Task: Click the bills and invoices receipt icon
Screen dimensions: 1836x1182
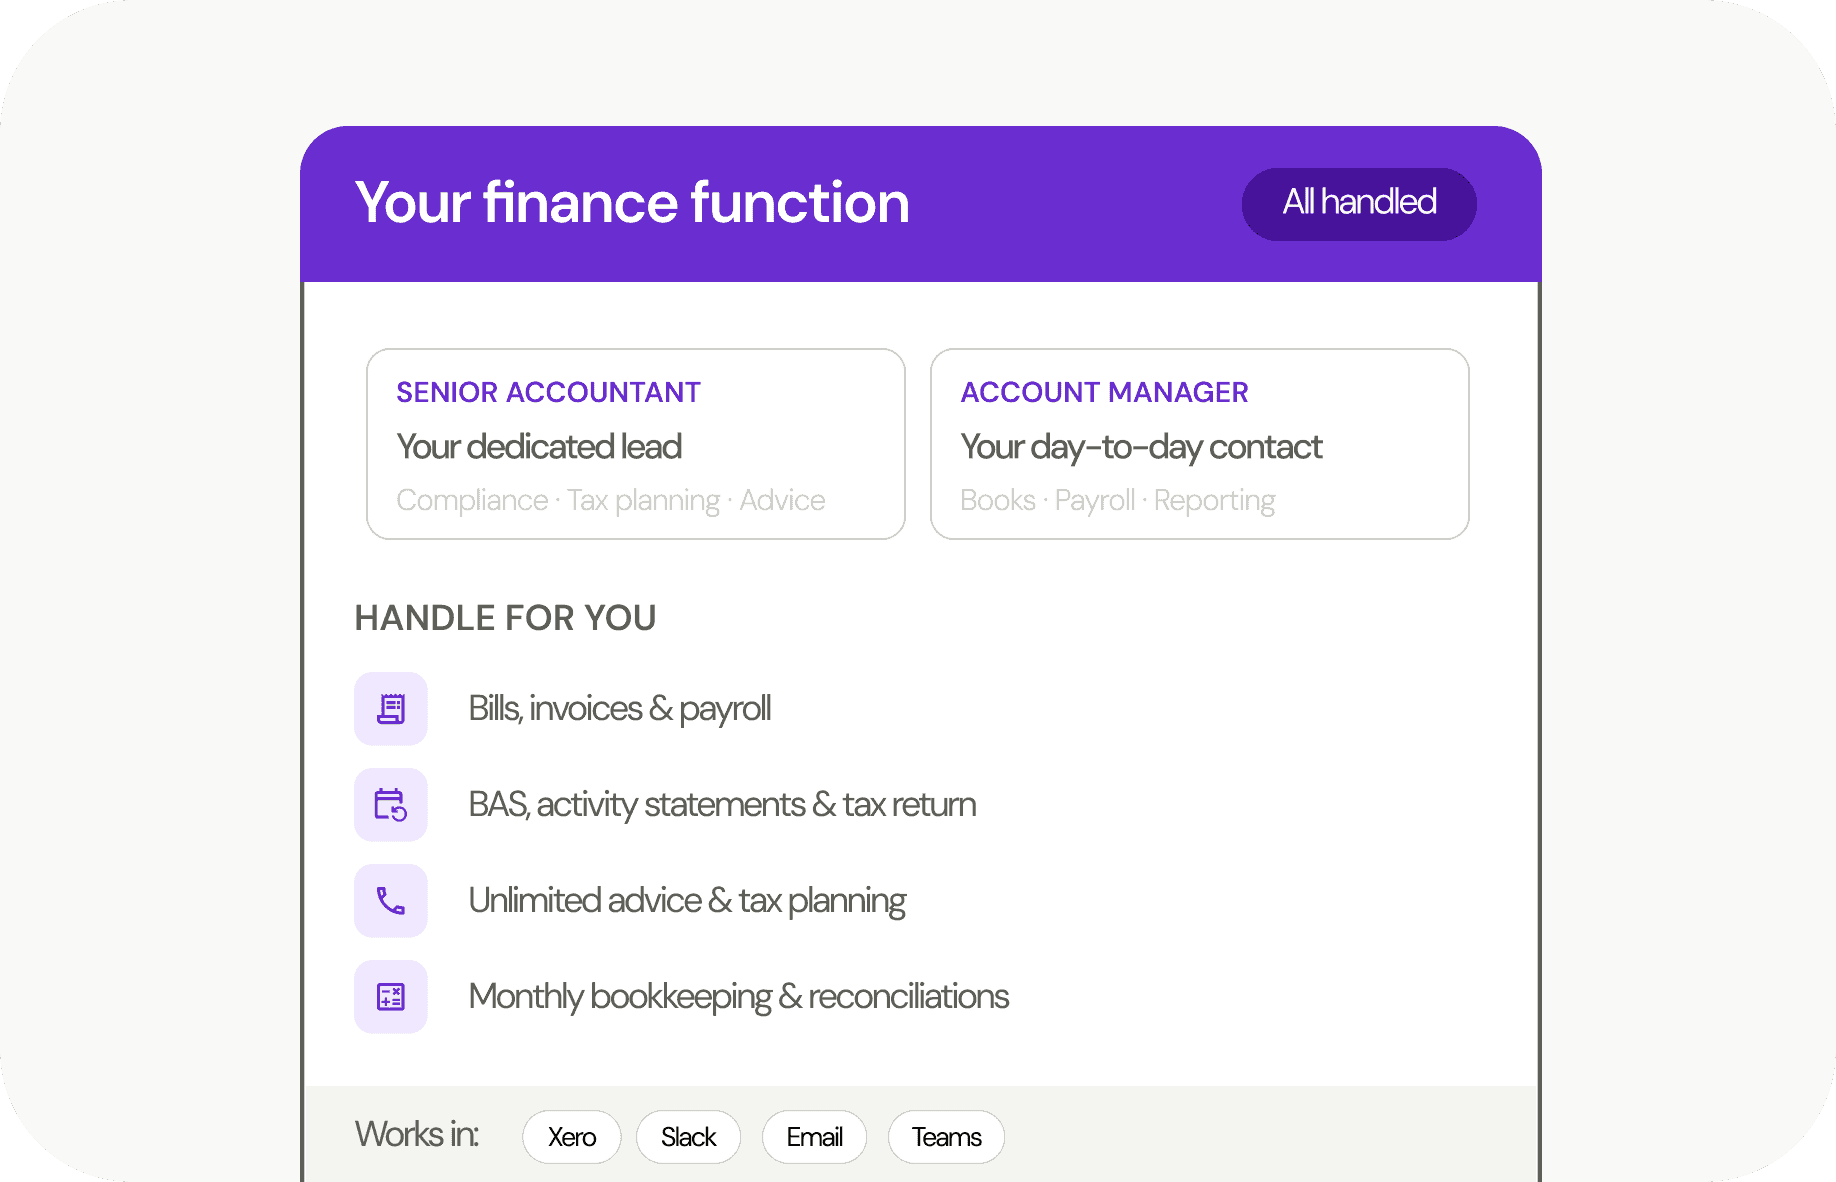Action: (x=391, y=709)
